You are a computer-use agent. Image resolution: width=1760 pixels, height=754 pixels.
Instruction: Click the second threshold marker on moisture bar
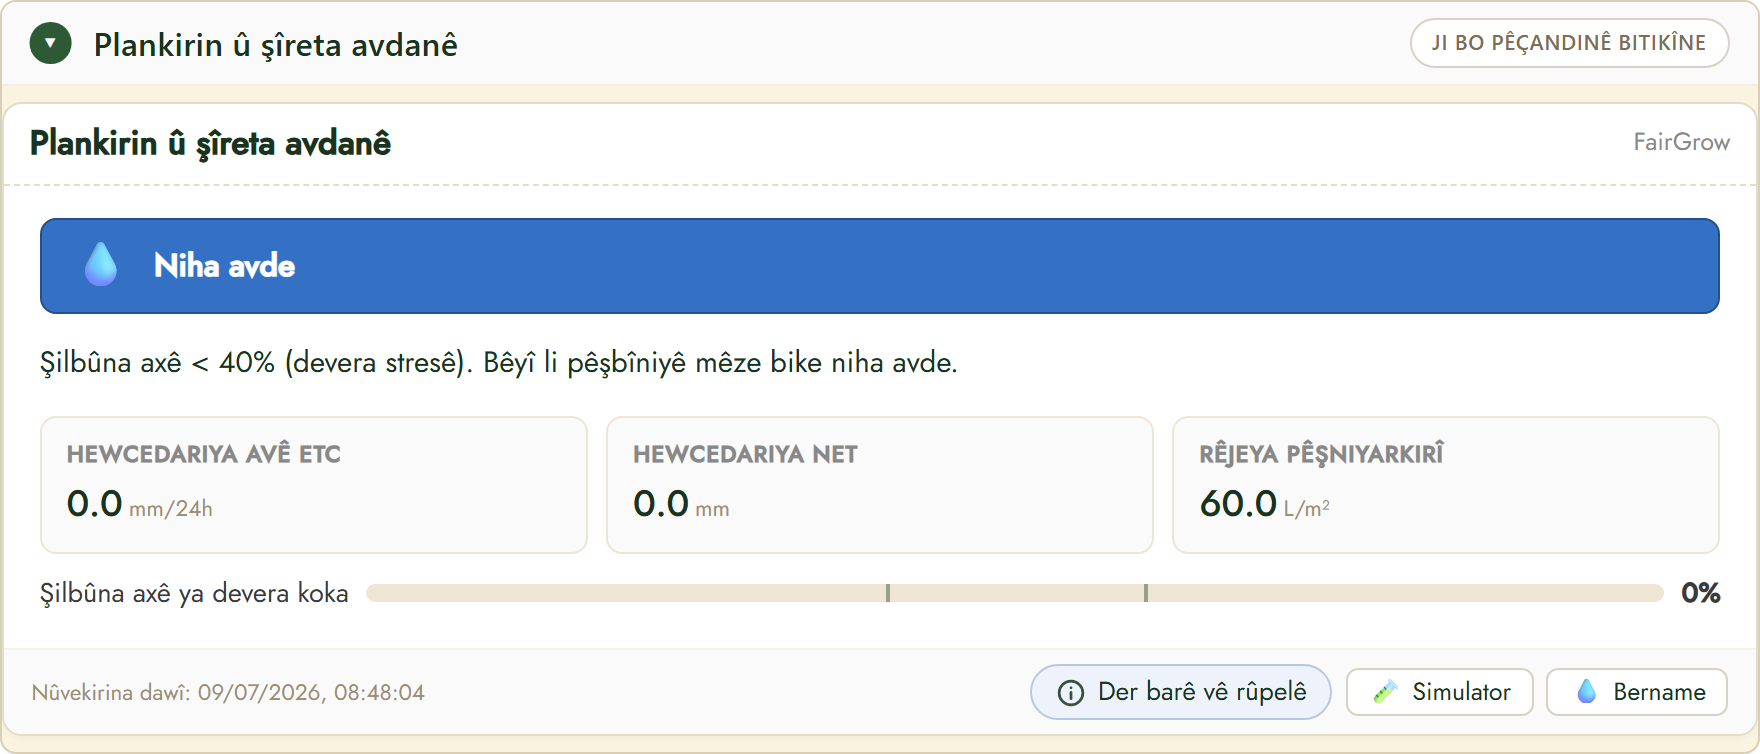1146,593
